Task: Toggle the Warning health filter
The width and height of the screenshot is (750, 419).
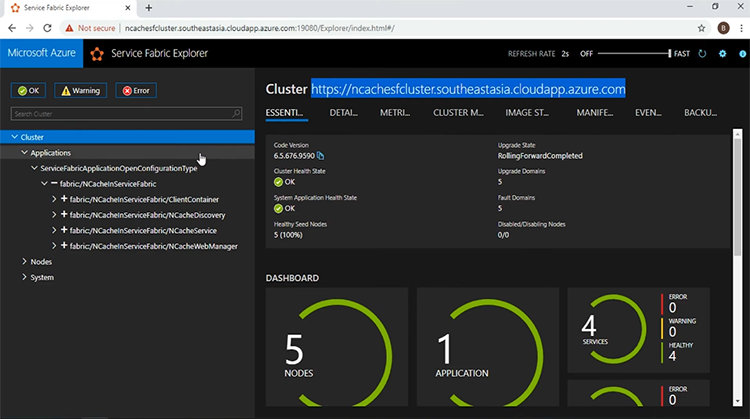Action: tap(80, 90)
